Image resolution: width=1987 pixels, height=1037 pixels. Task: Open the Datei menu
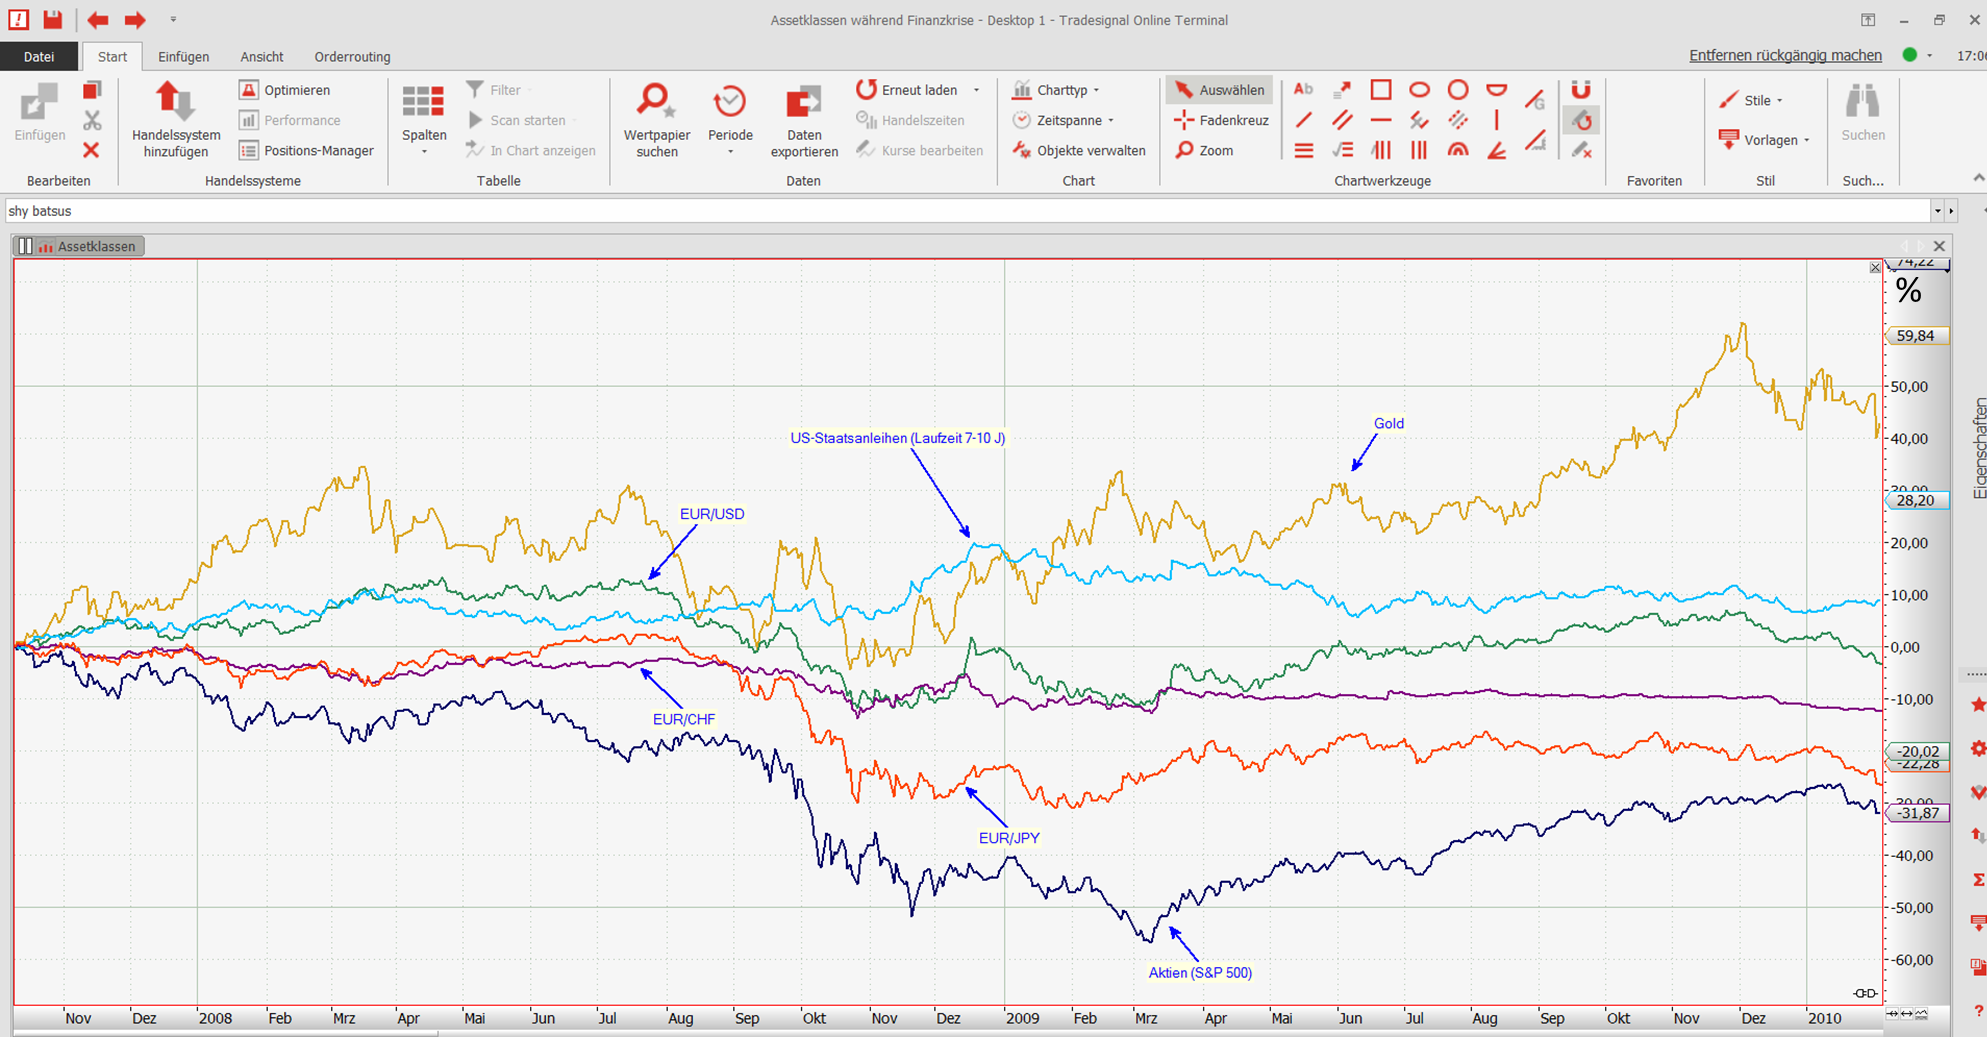point(39,57)
